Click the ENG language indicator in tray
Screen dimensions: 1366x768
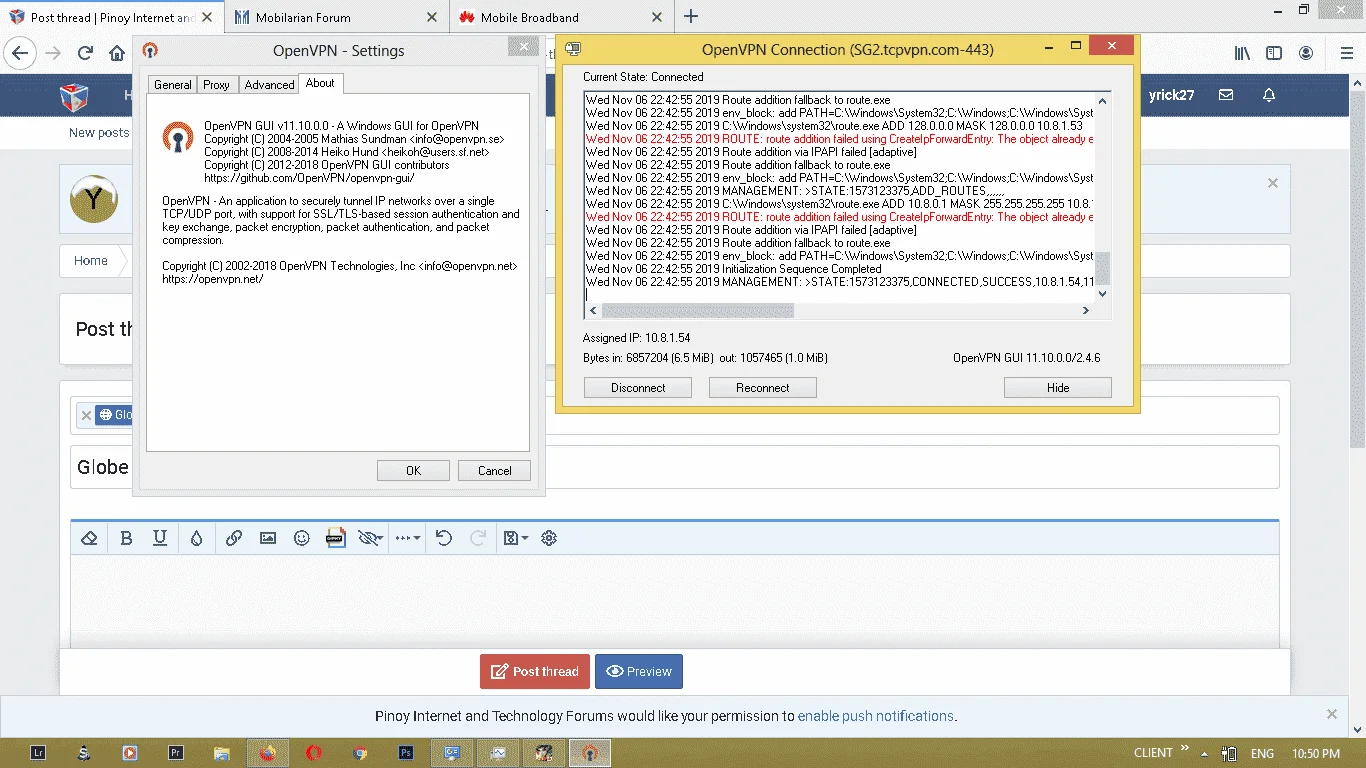pos(1262,753)
